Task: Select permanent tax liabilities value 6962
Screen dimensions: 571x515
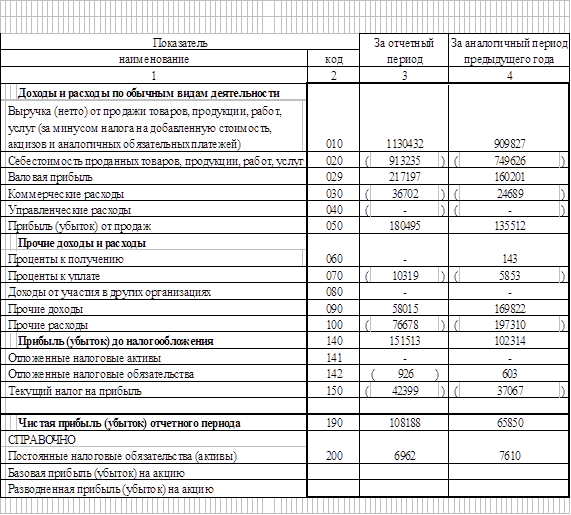Action: pyautogui.click(x=404, y=455)
